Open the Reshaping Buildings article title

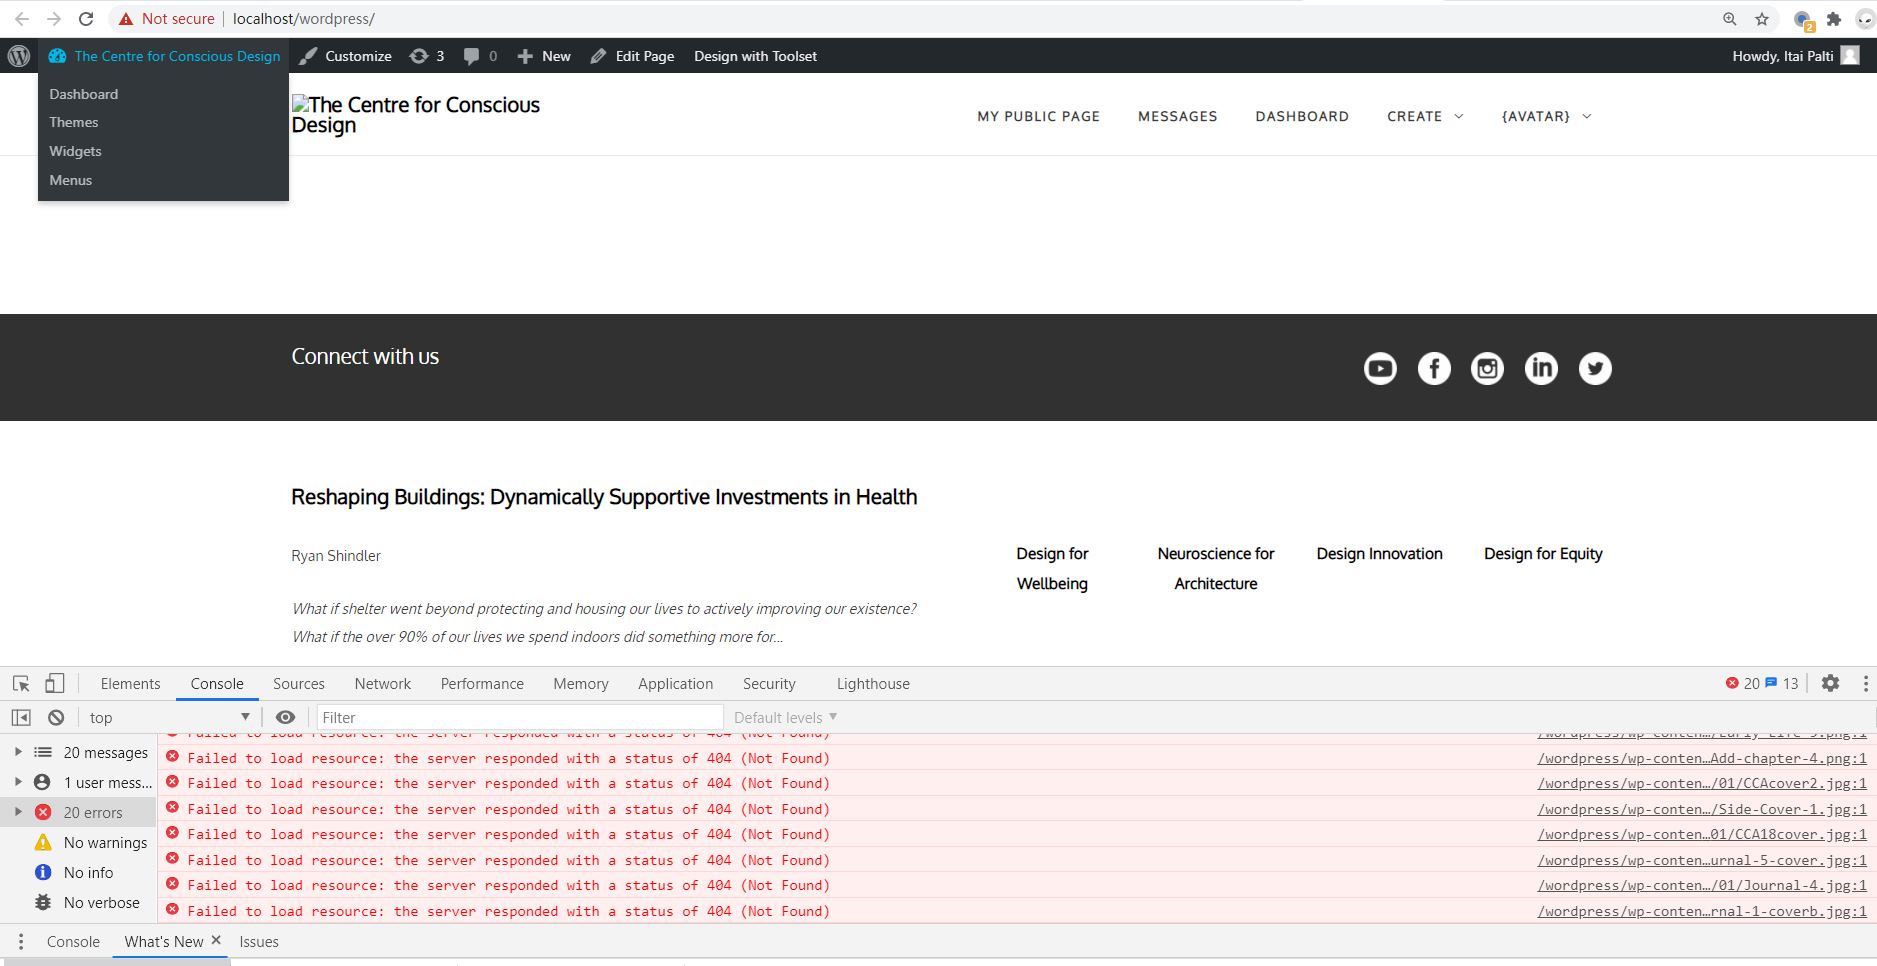[x=604, y=497]
